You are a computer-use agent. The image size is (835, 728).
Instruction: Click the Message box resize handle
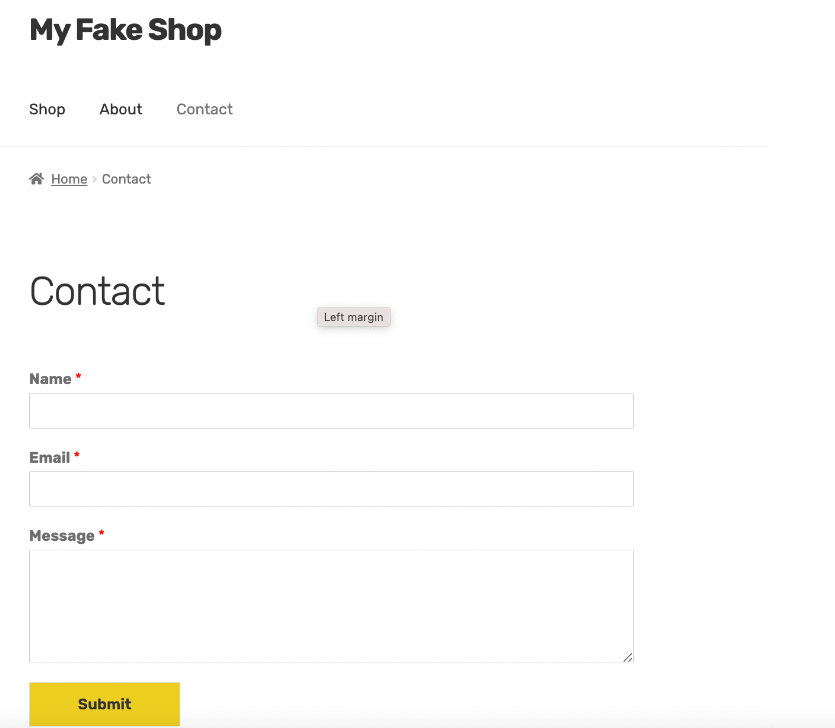pos(628,657)
